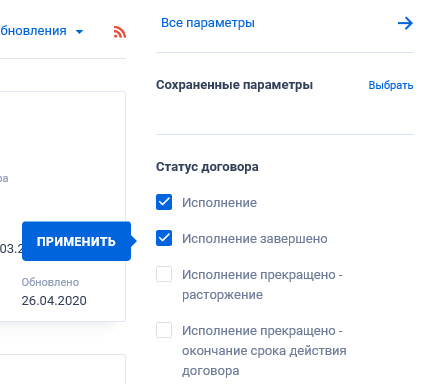Apply filters with the ПРИМЕНИТЬ button
Screen dimensions: 423x384
(76, 241)
